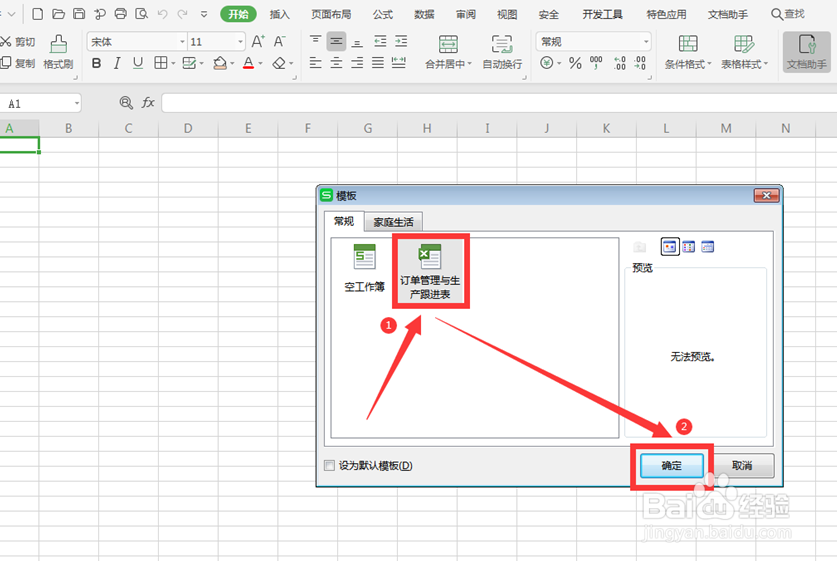Align text to top of cell
Image resolution: width=837 pixels, height=561 pixels.
coord(315,41)
